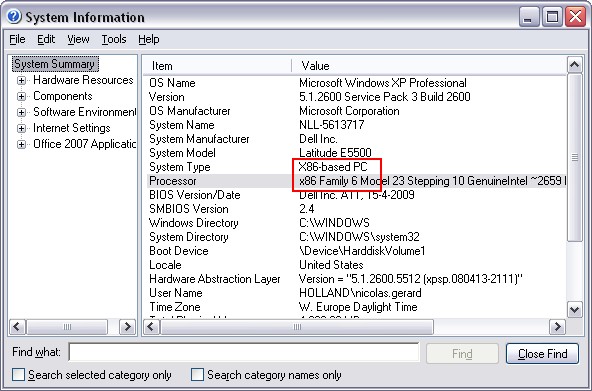
Task: Click the value Latitude E5500
Action: (x=335, y=152)
